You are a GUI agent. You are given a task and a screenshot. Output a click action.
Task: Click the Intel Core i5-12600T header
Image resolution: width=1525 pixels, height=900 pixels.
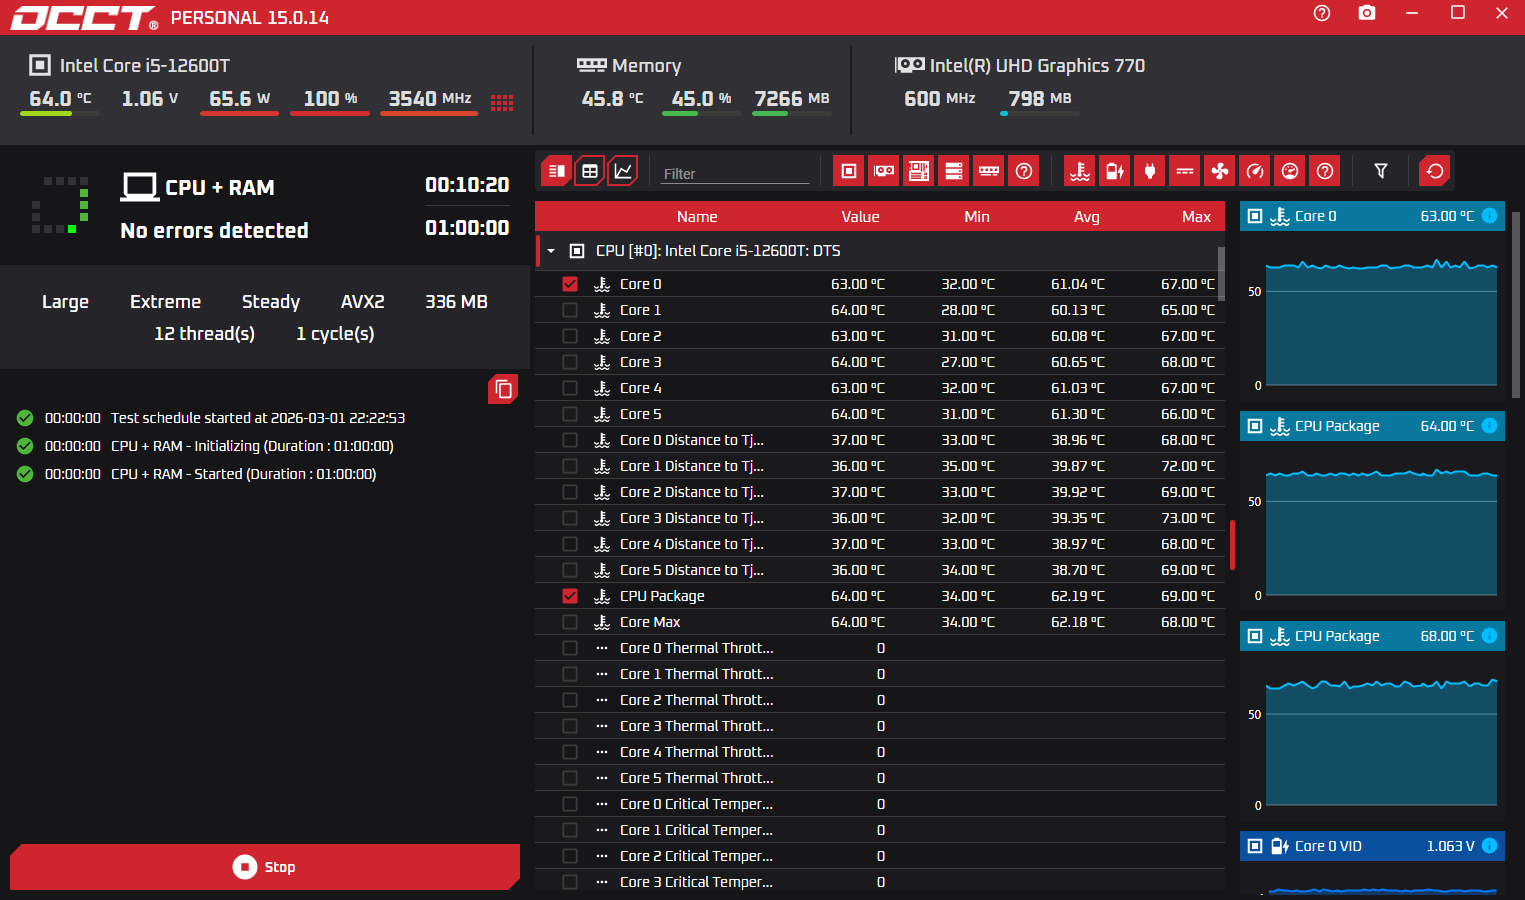[x=145, y=66]
